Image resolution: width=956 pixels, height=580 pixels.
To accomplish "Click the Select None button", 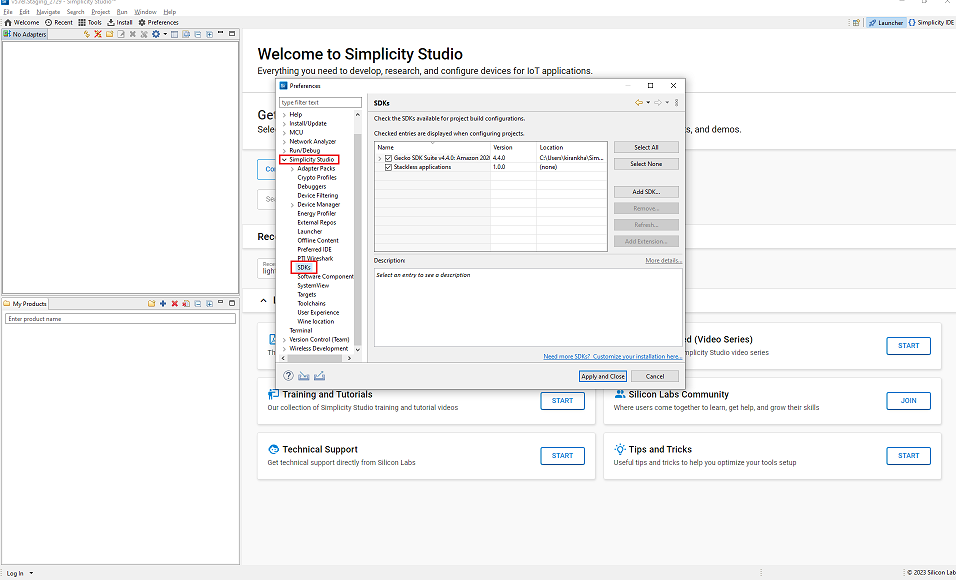I will tap(646, 164).
